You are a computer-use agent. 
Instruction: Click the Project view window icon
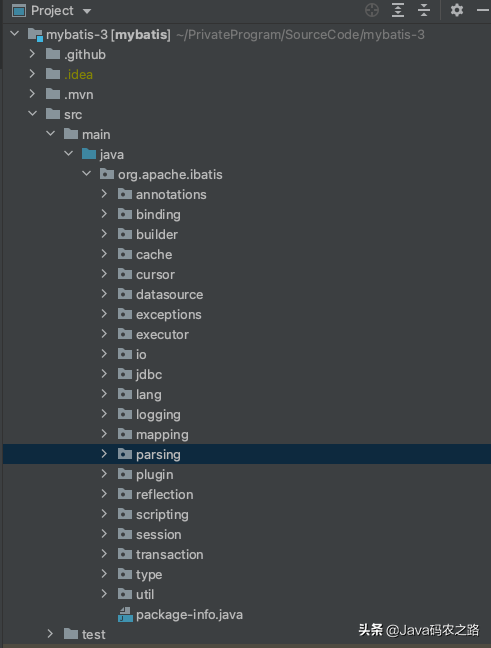tap(19, 11)
